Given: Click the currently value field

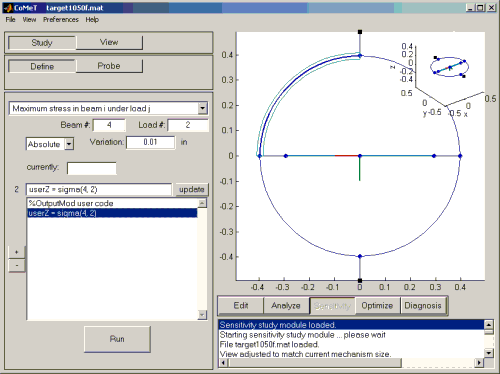Looking at the screenshot, I should point(92,168).
